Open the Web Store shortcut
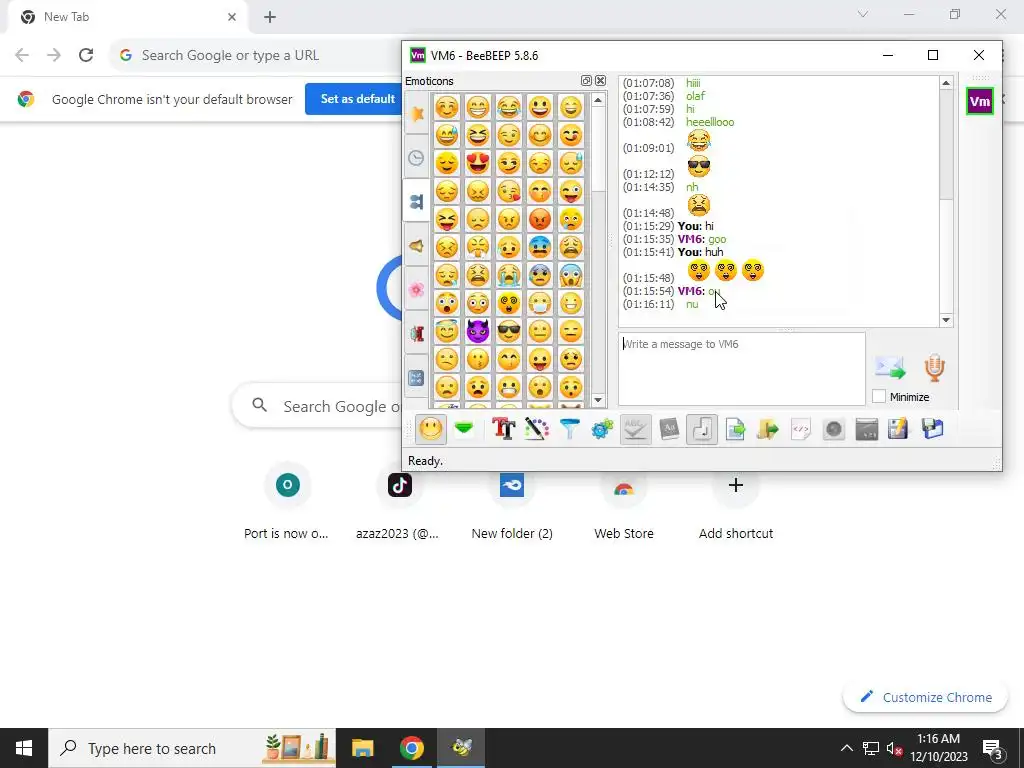 (624, 503)
